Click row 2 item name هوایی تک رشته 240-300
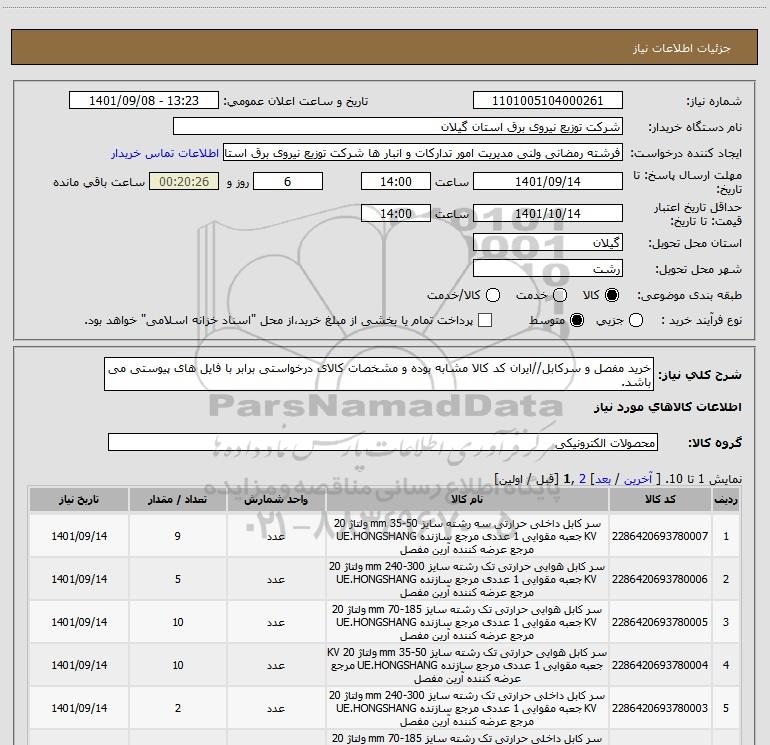770x745 pixels. point(467,579)
